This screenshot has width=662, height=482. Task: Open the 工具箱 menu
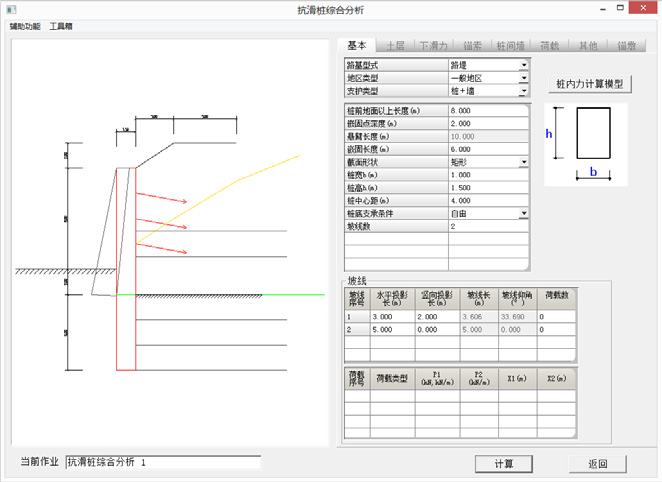point(62,25)
